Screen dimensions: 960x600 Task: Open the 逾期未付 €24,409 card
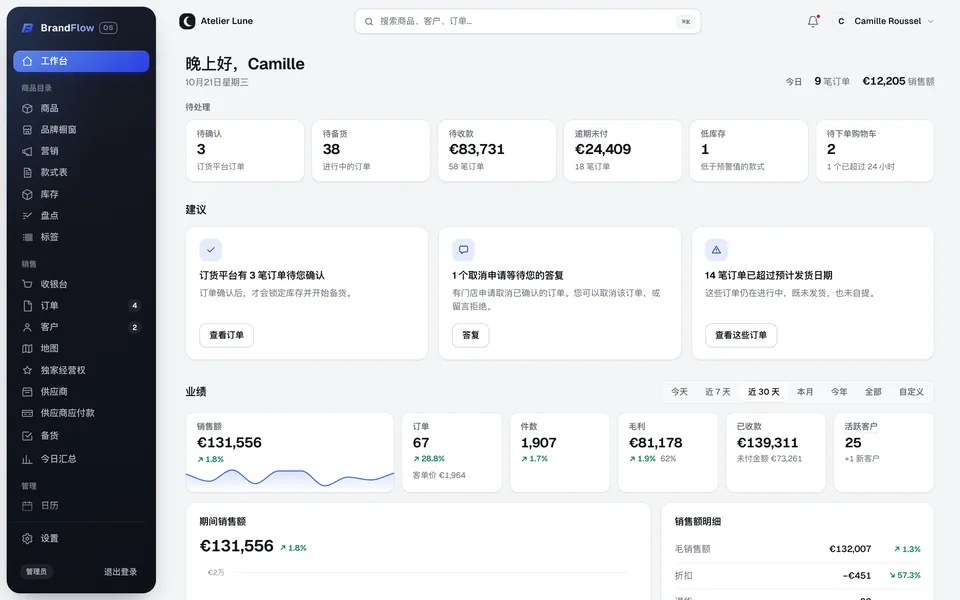tap(623, 151)
